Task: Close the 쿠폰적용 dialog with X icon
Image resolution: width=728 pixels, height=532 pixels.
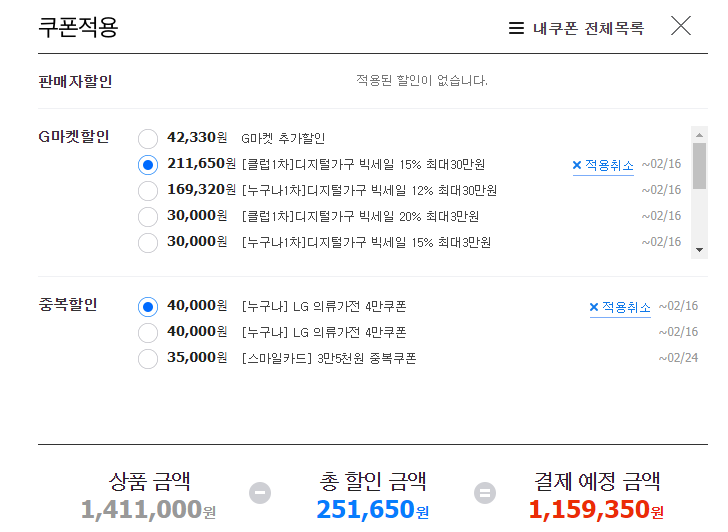Action: [681, 26]
